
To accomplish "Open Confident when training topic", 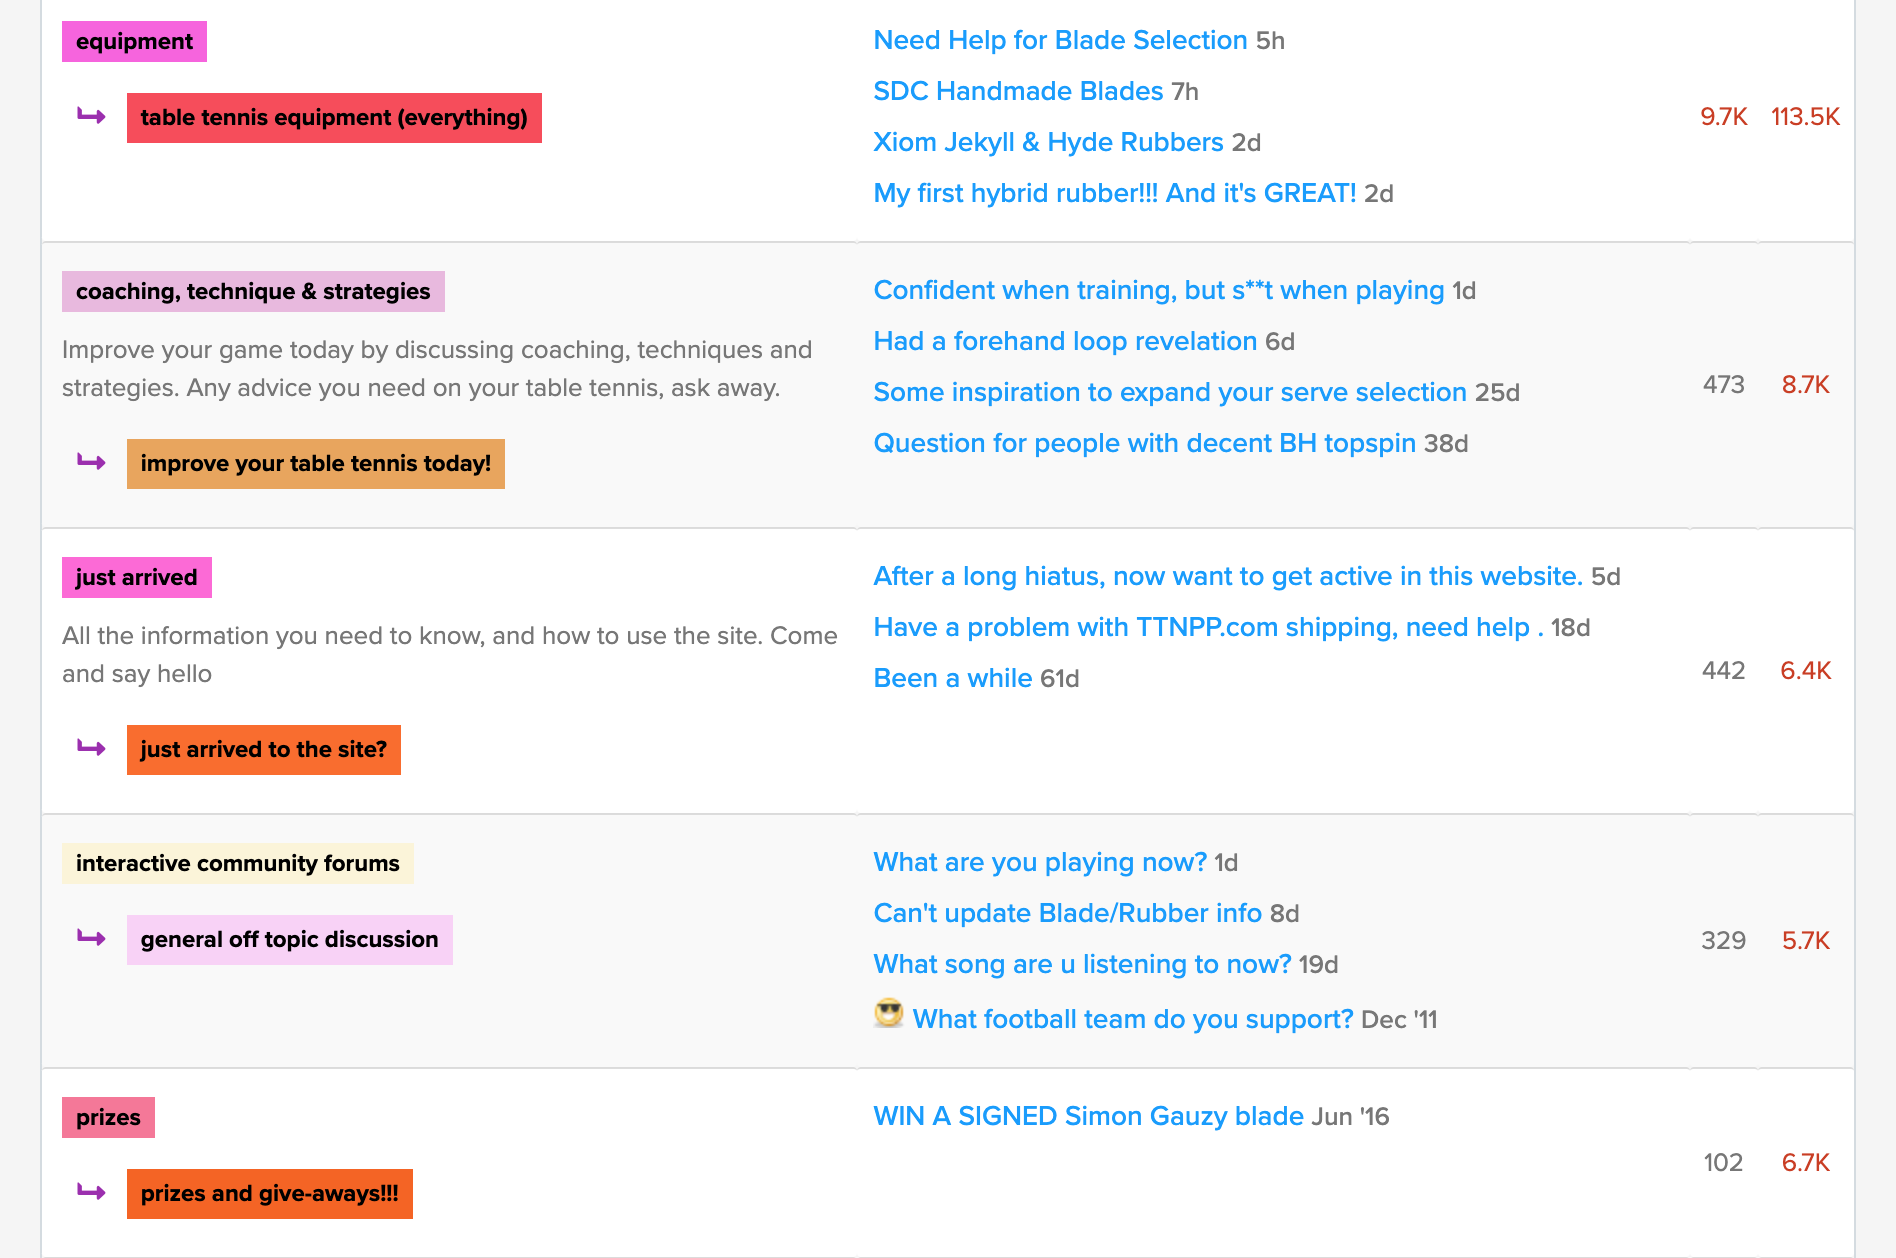I will 1159,290.
